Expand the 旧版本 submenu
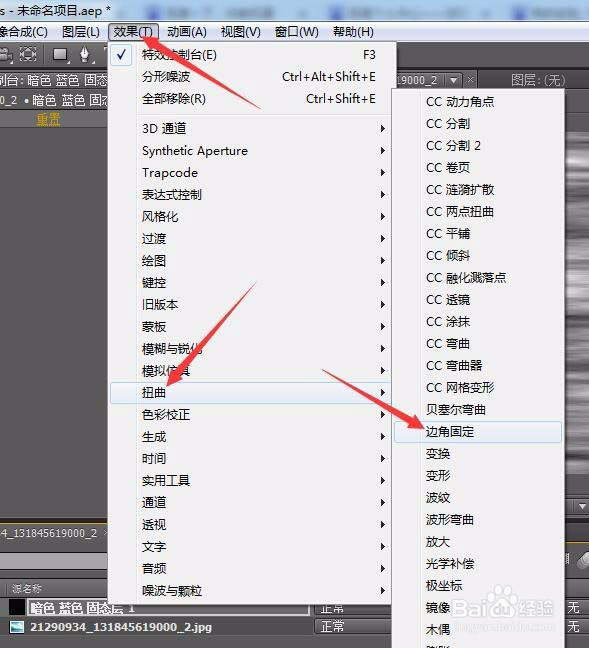Viewport: 589px width, 648px height. click(250, 304)
